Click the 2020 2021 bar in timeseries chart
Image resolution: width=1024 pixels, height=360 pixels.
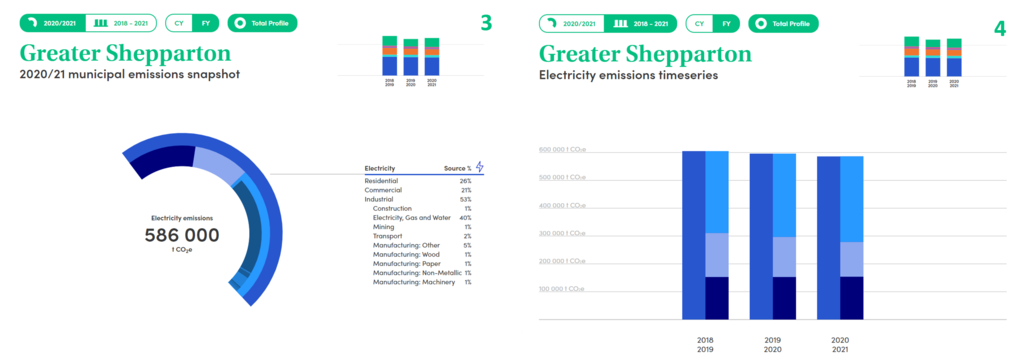pyautogui.click(x=840, y=238)
